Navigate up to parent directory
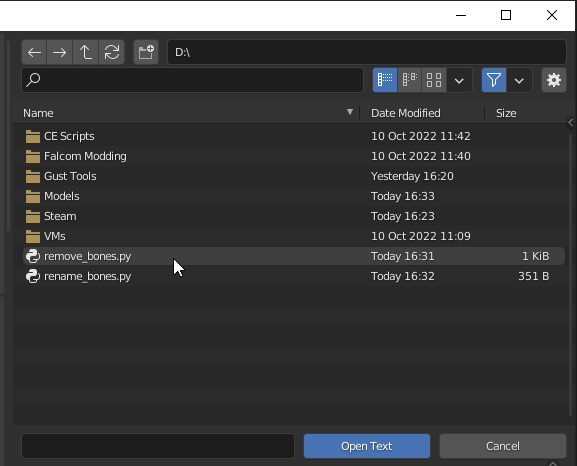The image size is (577, 466). (x=85, y=52)
